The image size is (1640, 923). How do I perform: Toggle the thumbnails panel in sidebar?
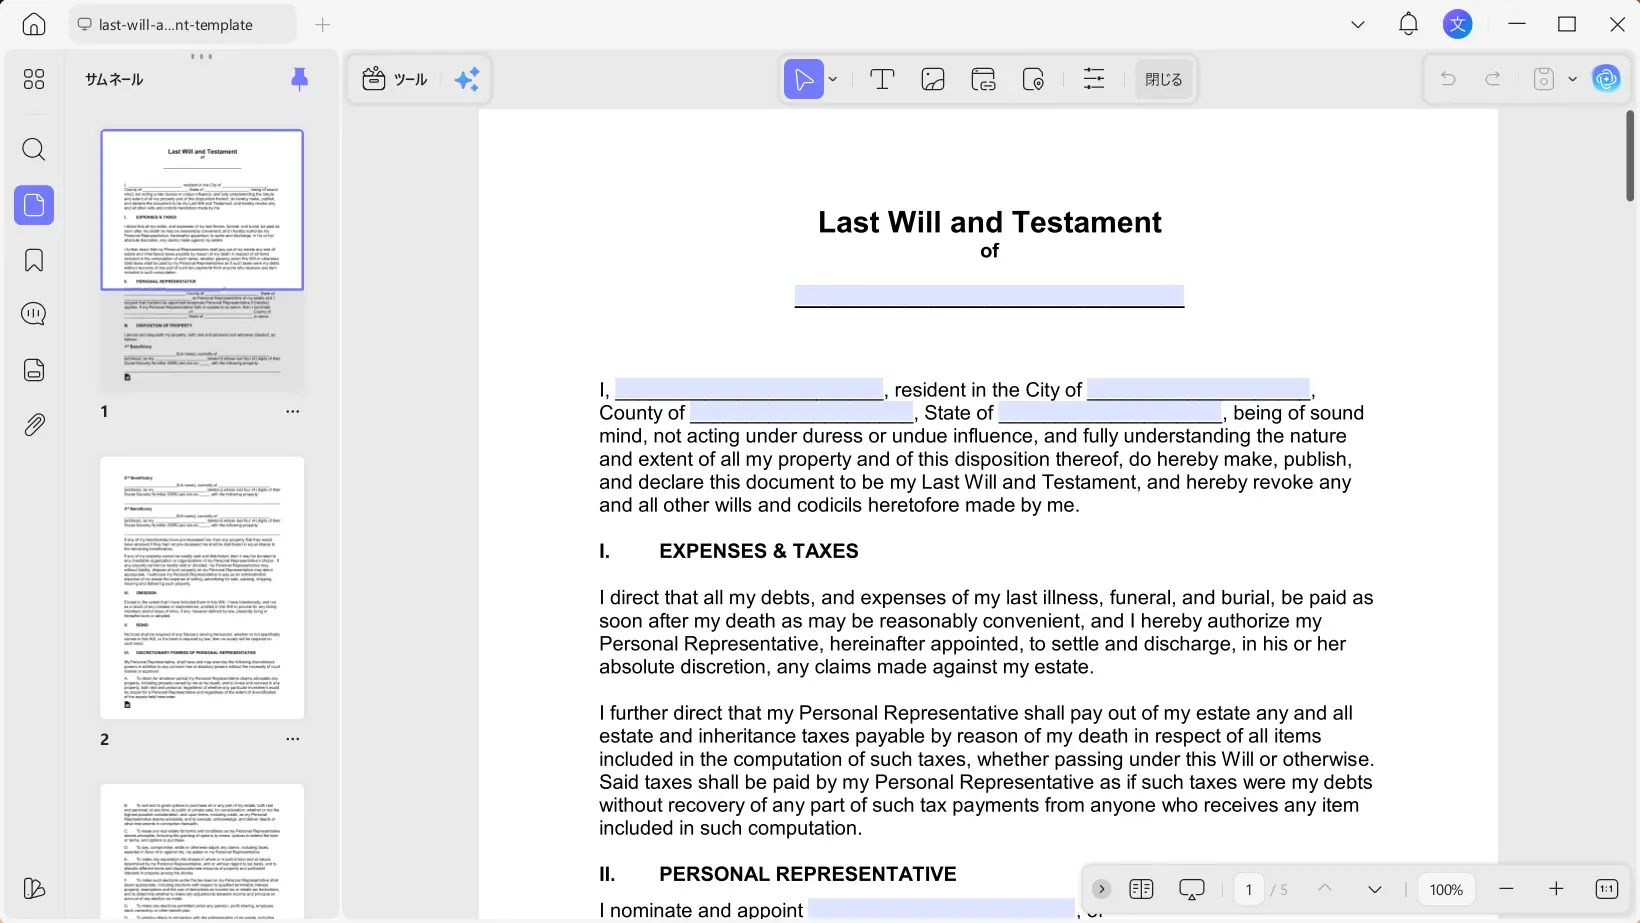click(34, 205)
